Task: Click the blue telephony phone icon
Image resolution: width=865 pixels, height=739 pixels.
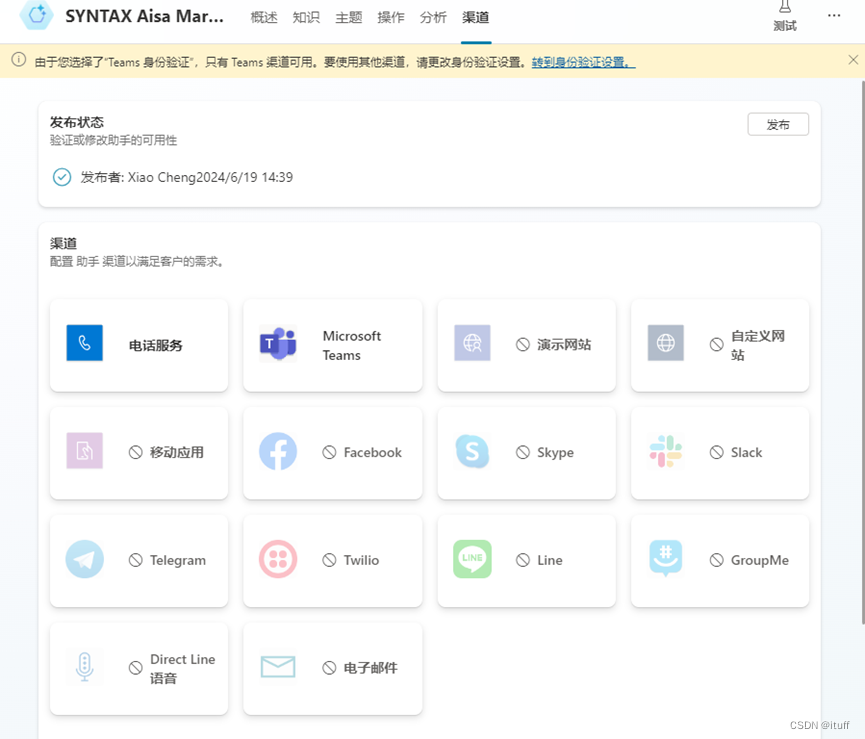Action: coord(84,342)
